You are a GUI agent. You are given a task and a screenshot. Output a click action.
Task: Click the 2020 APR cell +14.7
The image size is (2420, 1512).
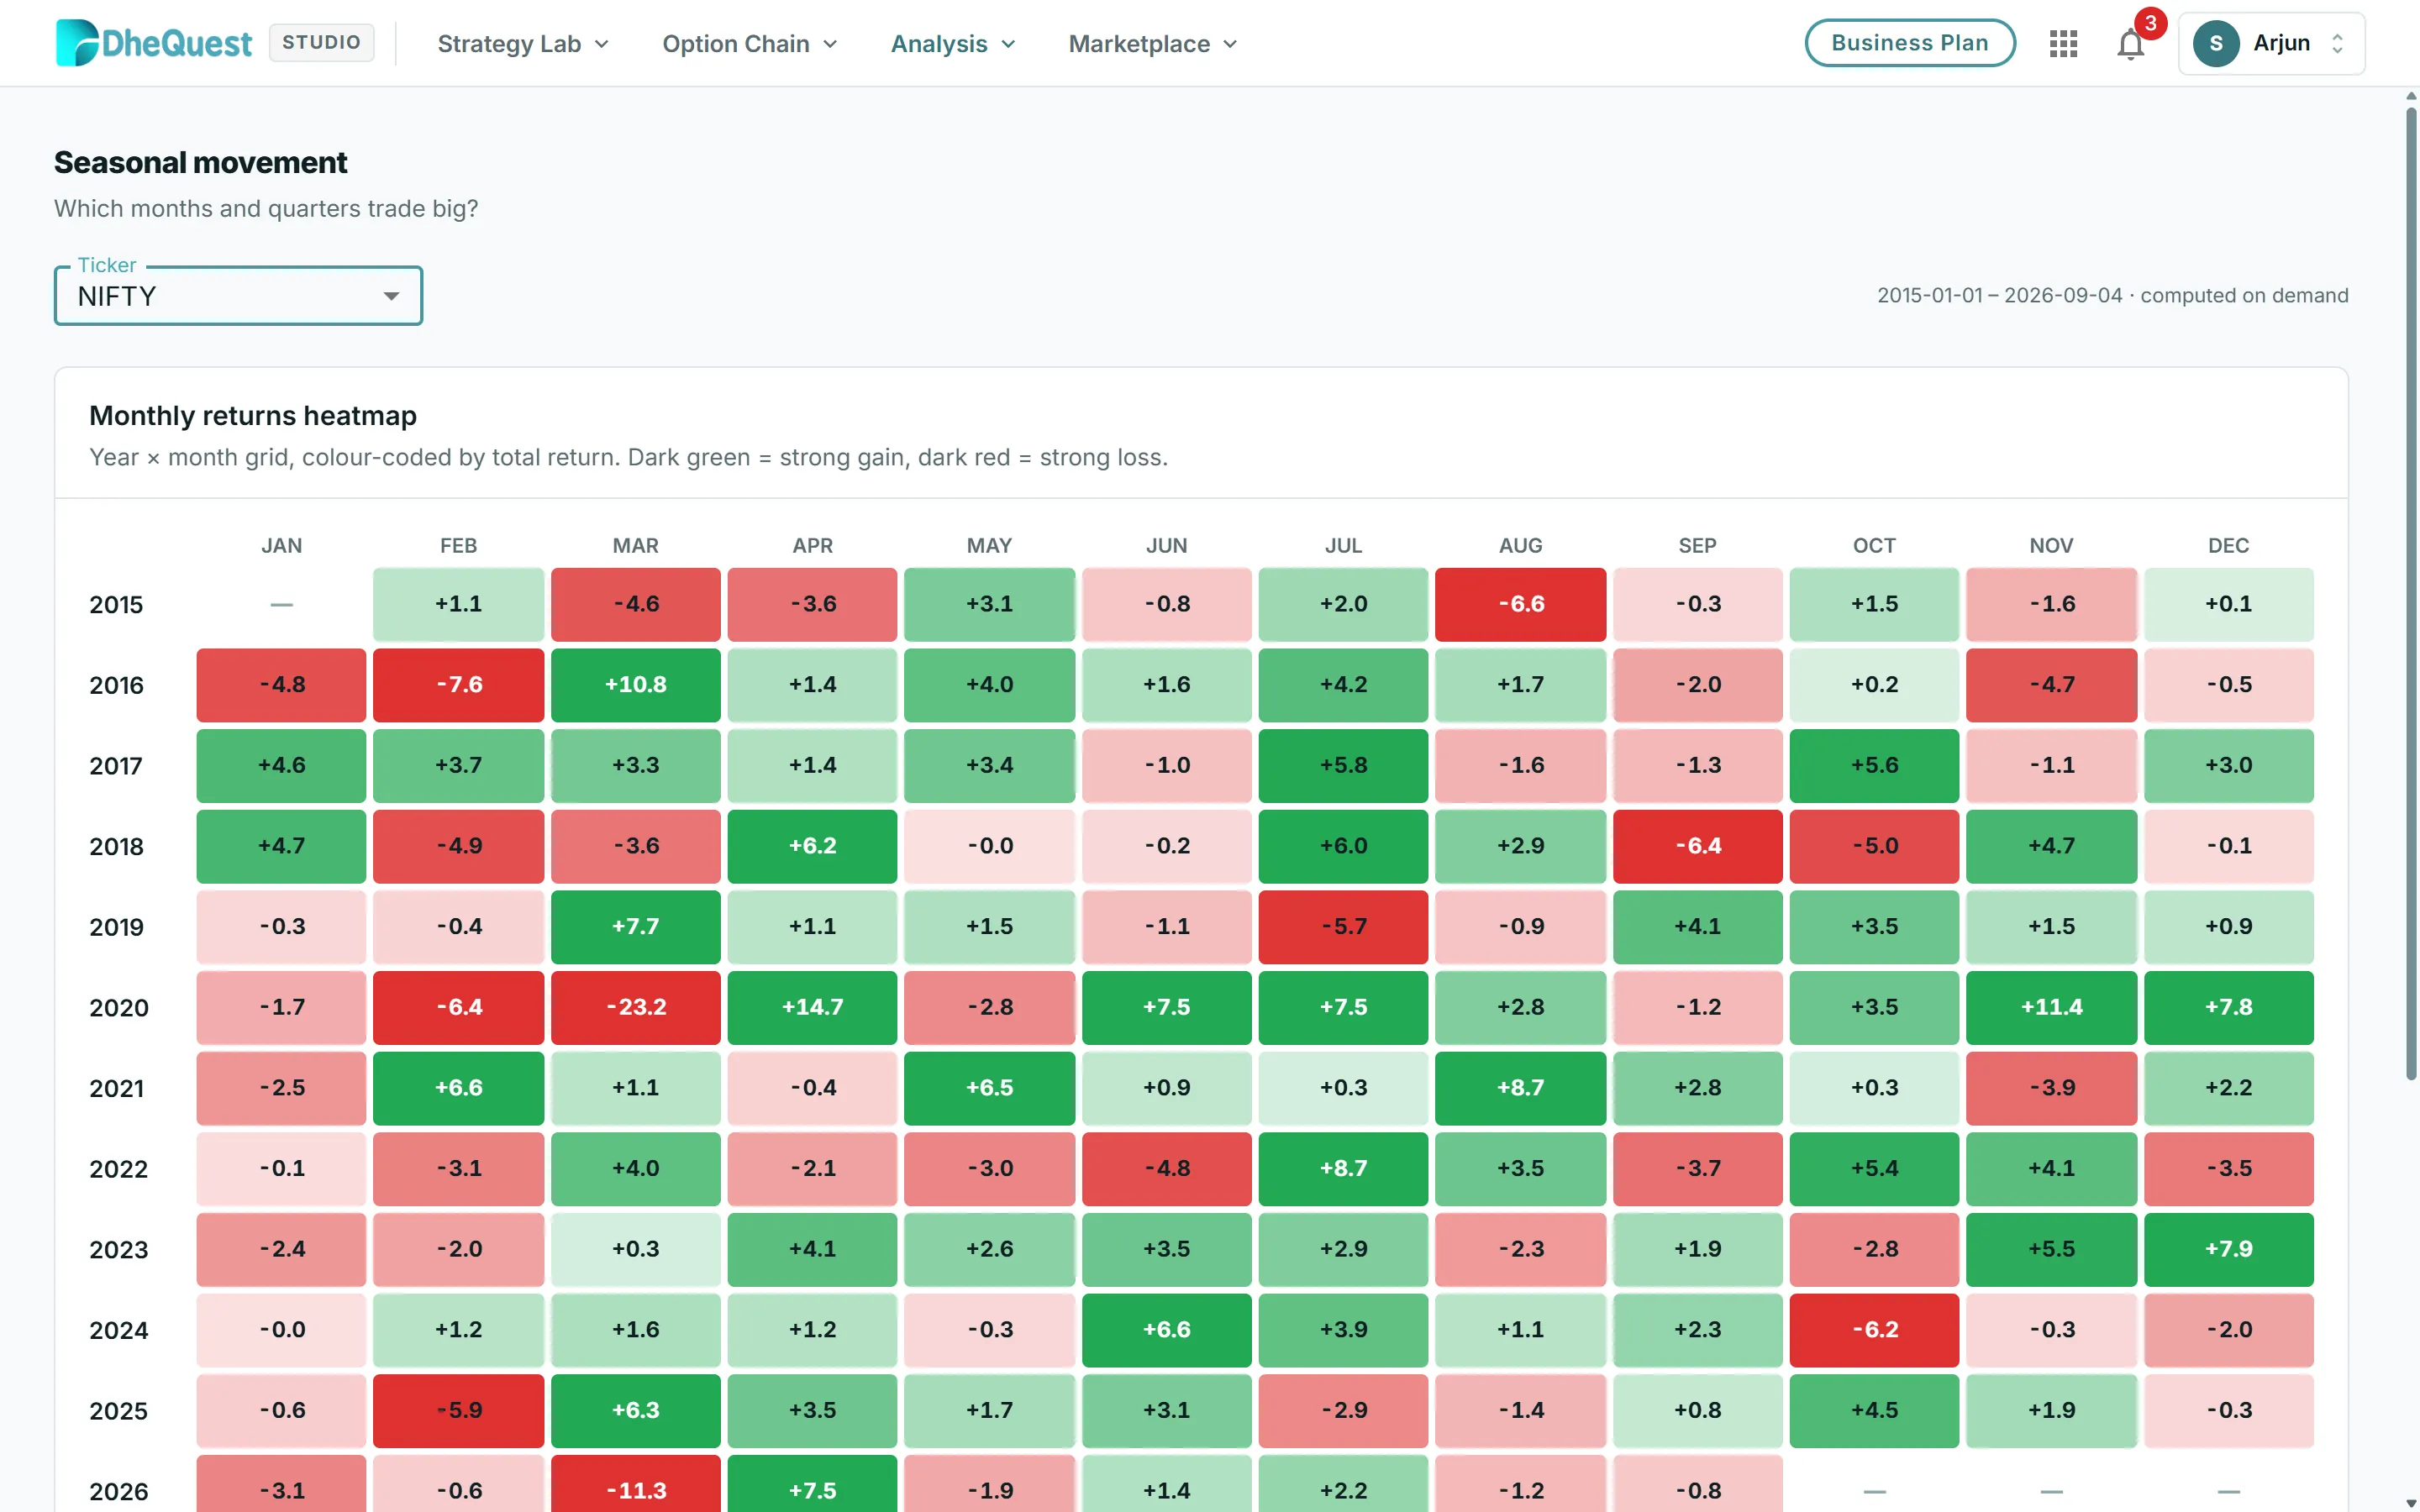pos(812,1007)
